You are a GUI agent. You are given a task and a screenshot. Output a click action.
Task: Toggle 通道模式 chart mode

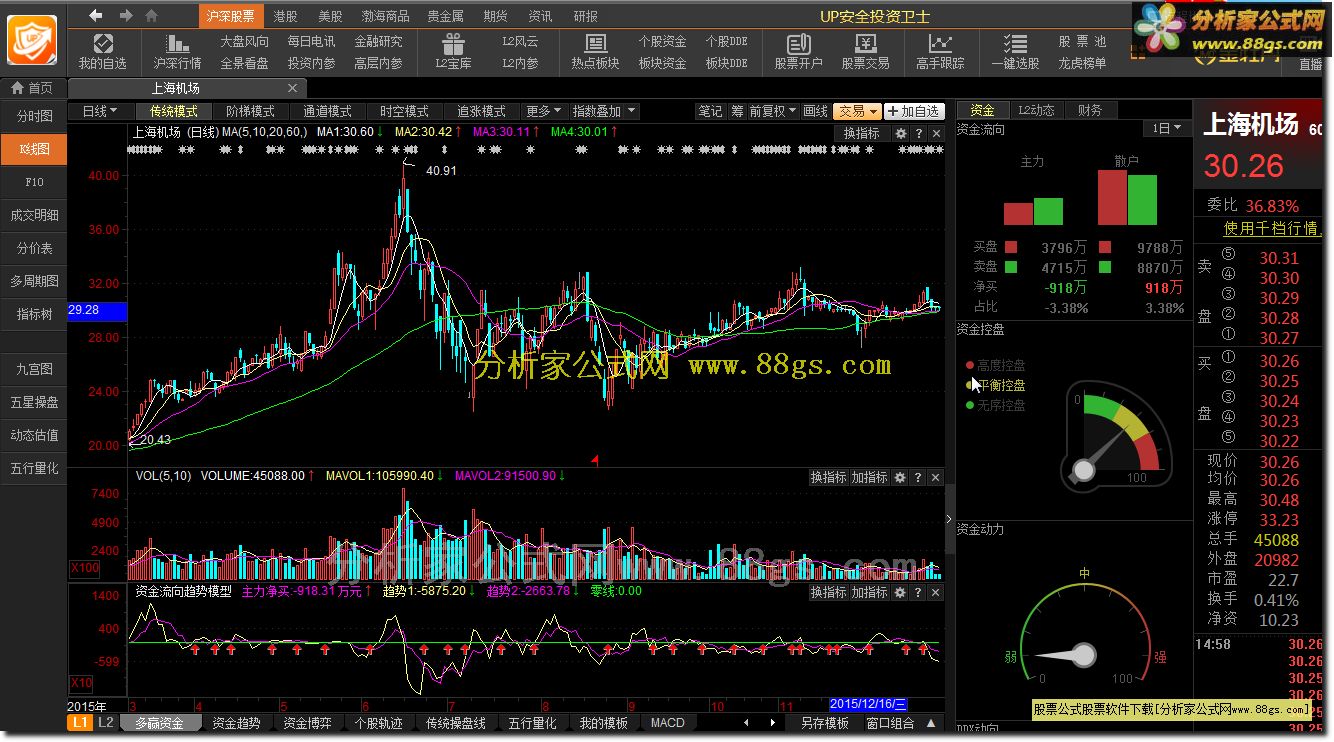point(328,111)
